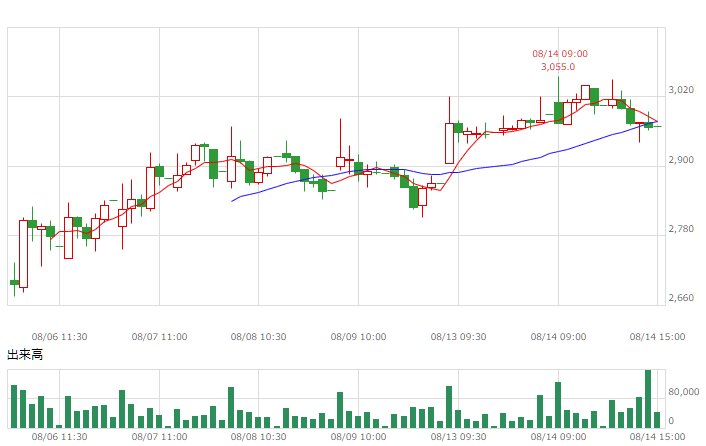706x446 pixels.
Task: Click the red 08/14 09:00 high annotation
Action: 560,54
